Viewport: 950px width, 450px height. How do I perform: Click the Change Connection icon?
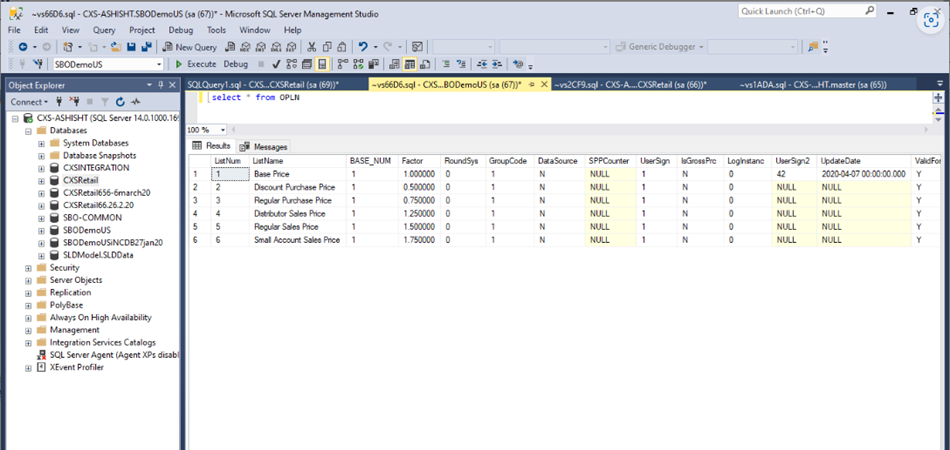pyautogui.click(x=39, y=64)
